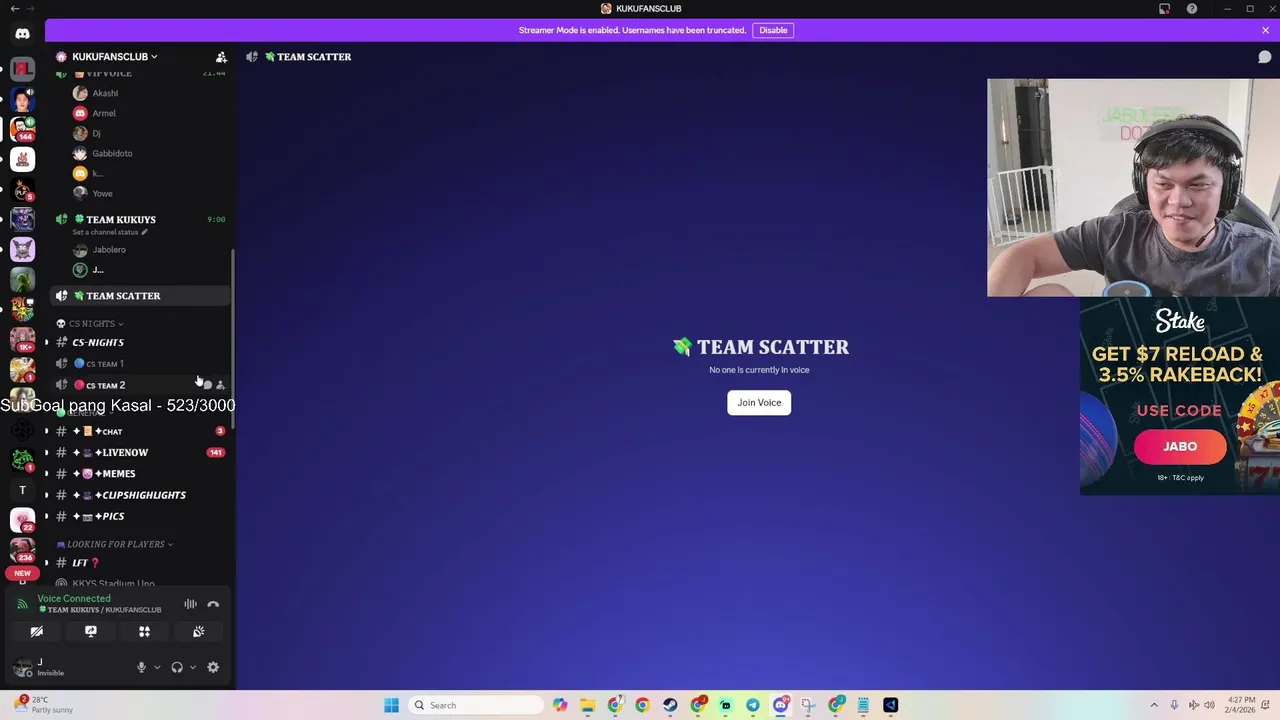Open headphone output options arrow
This screenshot has height=720, width=1280.
[x=193, y=667]
